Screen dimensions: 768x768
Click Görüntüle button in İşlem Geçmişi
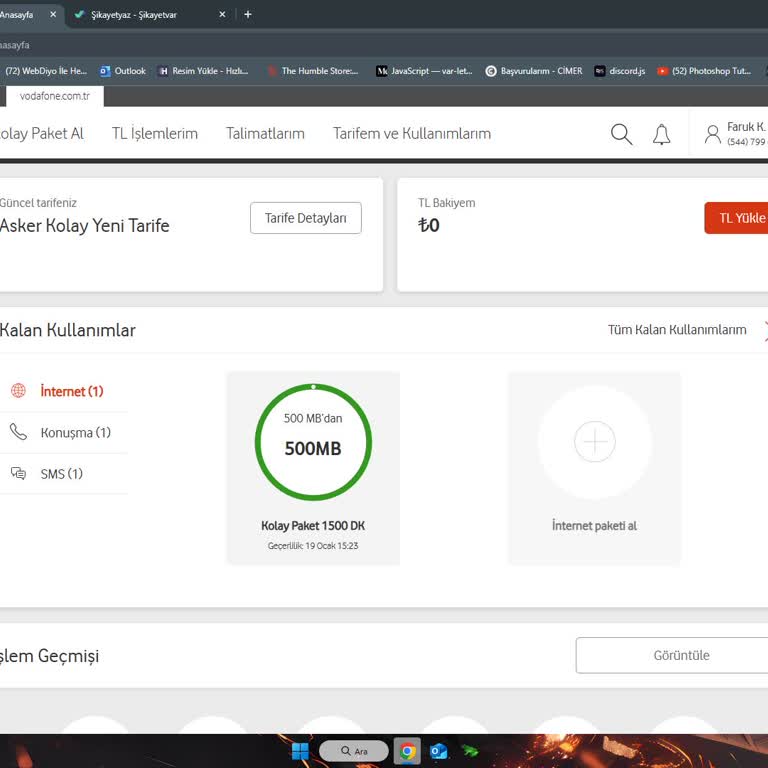[672, 655]
